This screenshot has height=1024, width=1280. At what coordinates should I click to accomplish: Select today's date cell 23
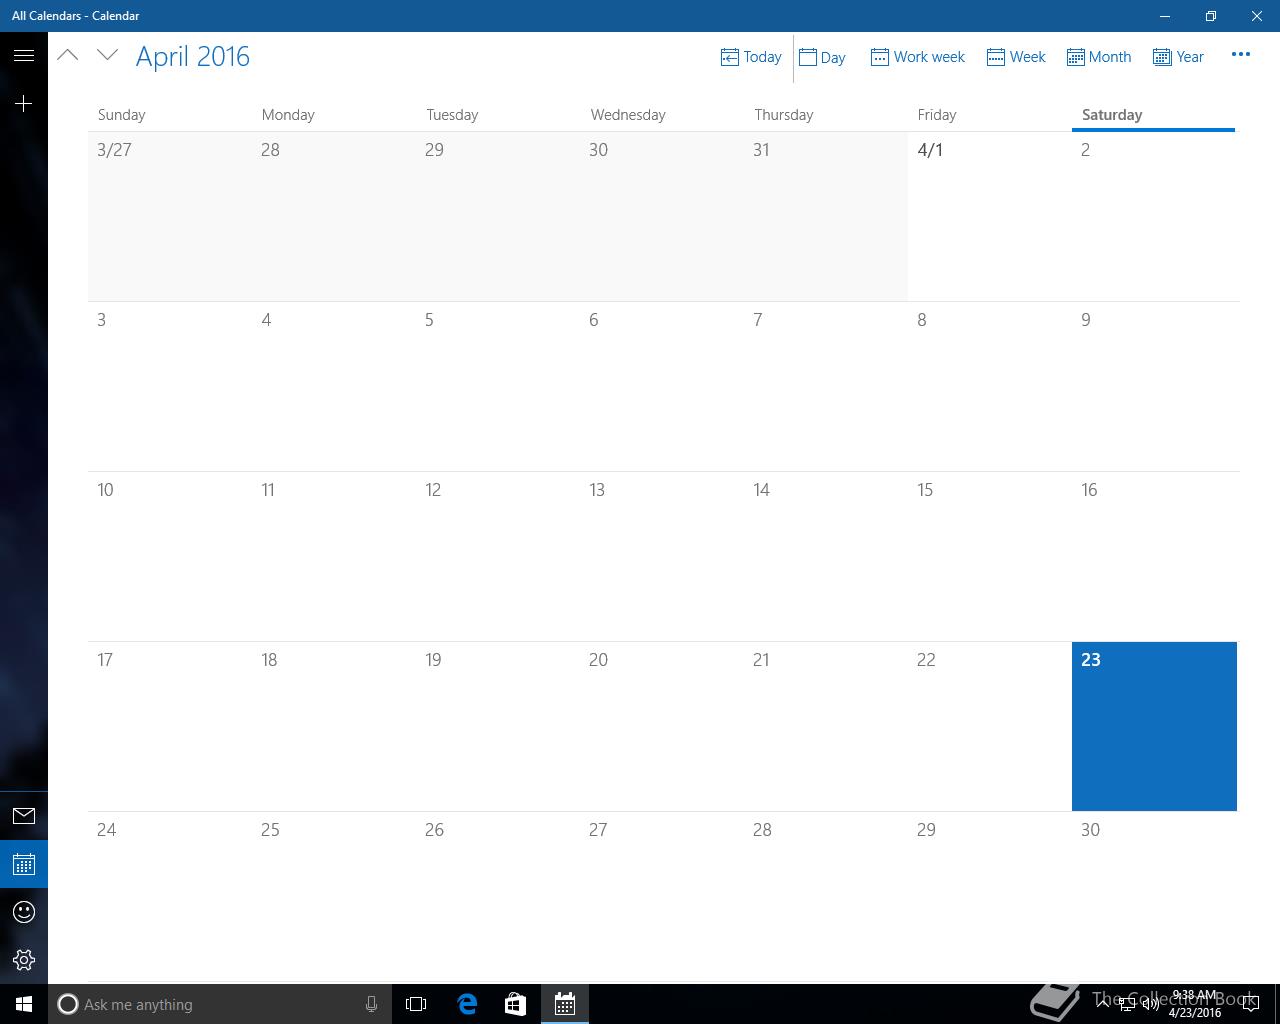pos(1154,726)
